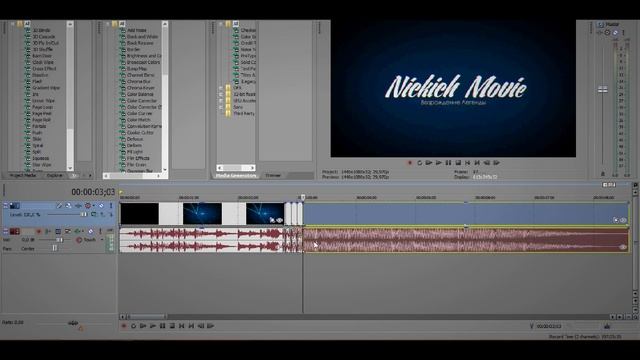Toggle loop playback in the timeline transport
Screen dimensions: 640x360
[x=133, y=326]
